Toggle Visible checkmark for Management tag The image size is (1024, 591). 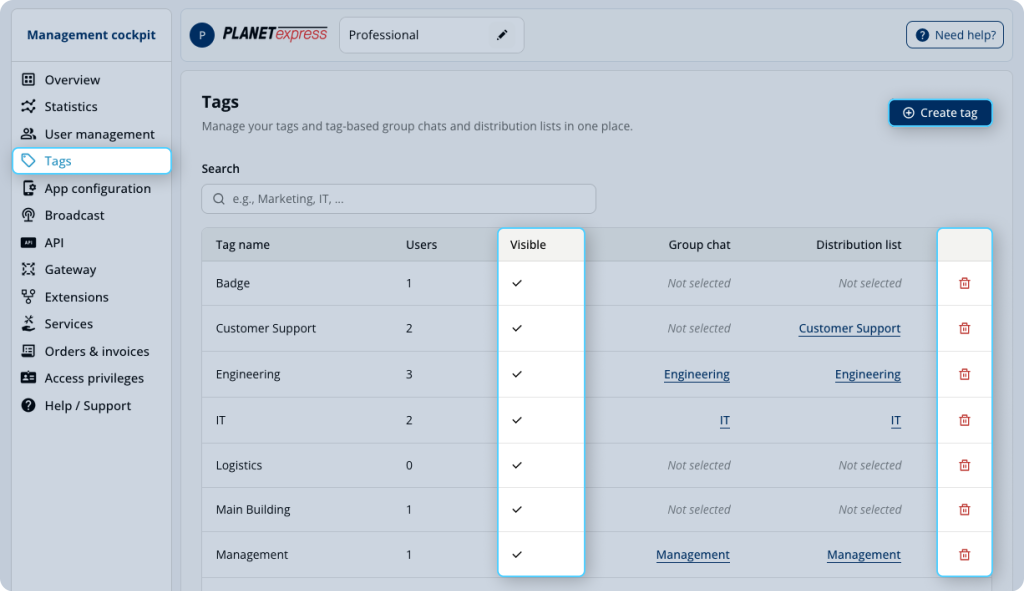(517, 554)
